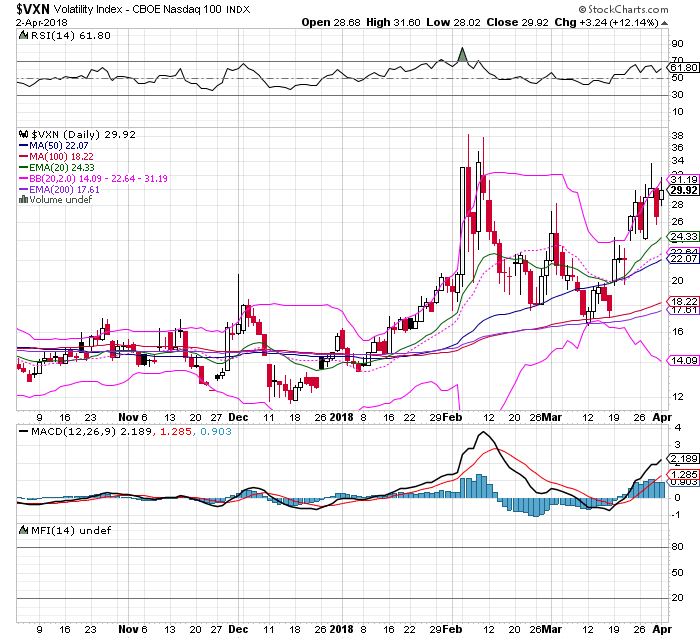Select the MA(50) blue line swatch
Image resolution: width=700 pixels, height=639 pixels.
[x=23, y=146]
